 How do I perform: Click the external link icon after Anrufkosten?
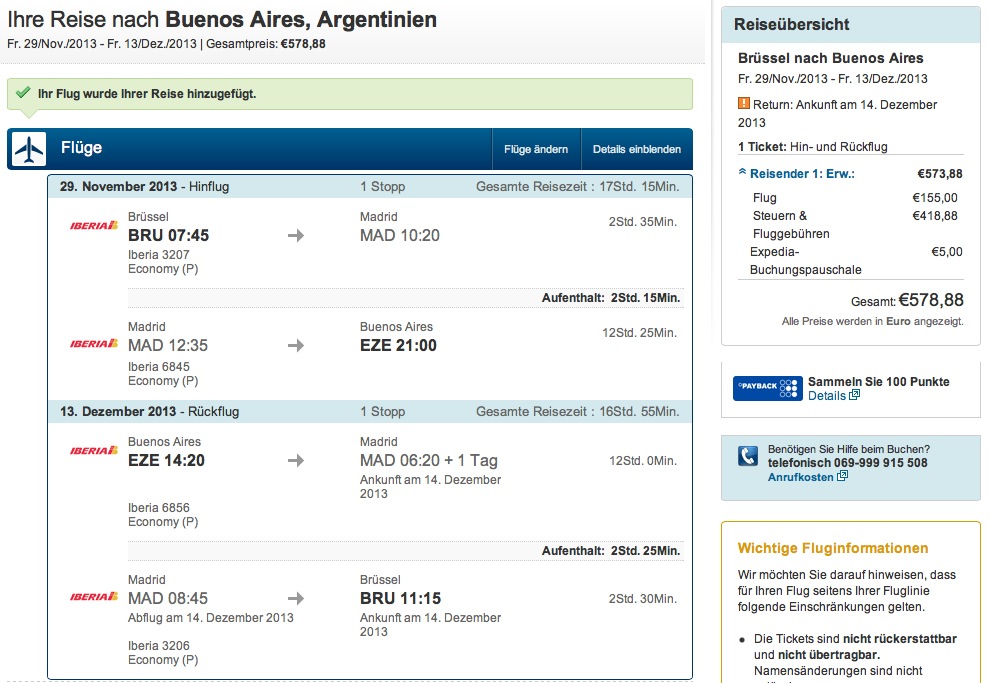click(842, 476)
